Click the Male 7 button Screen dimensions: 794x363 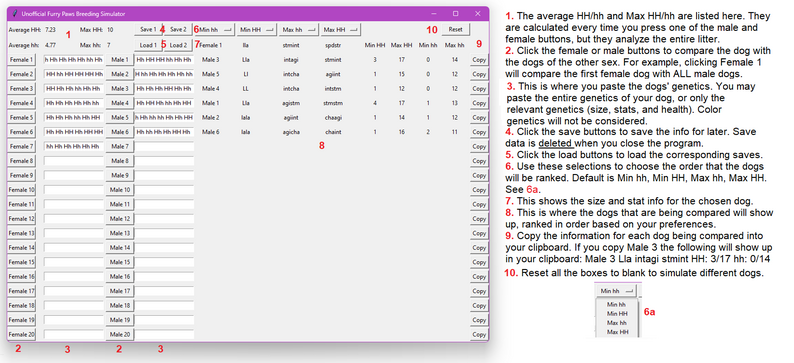pyautogui.click(x=120, y=146)
